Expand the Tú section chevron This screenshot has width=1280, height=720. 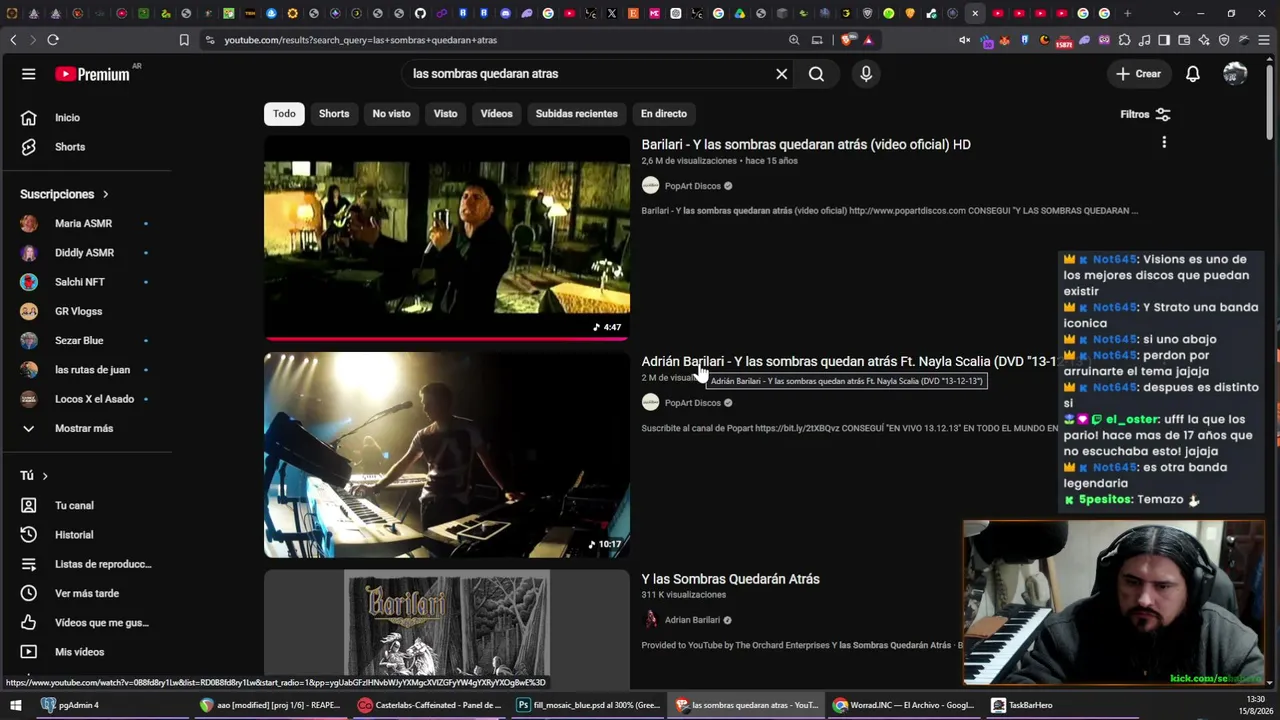coord(45,476)
